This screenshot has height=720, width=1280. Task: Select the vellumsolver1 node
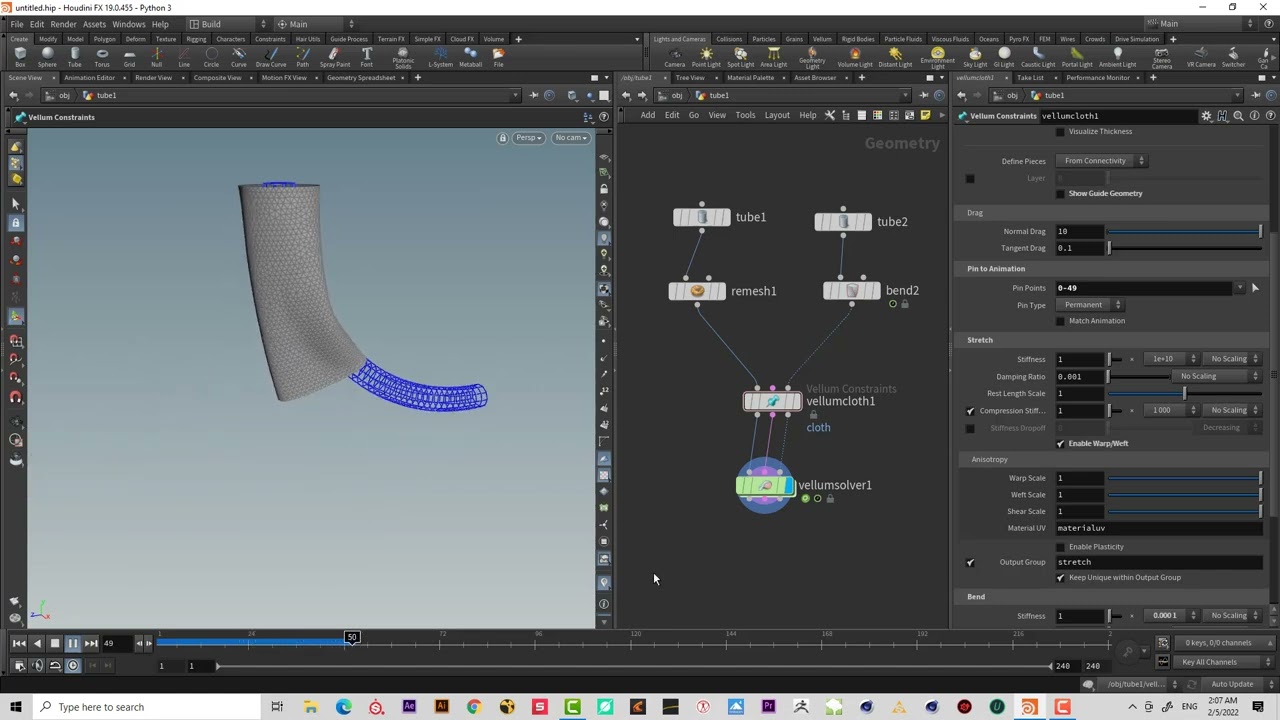(x=765, y=486)
